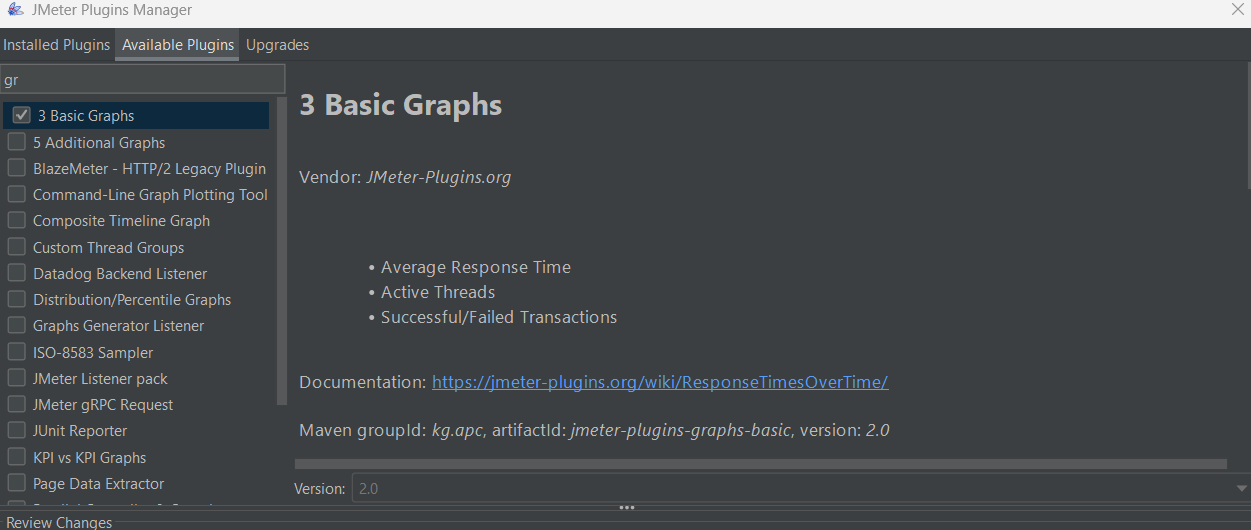Check the Distribution/Percentile Graphs checkbox

pos(16,299)
